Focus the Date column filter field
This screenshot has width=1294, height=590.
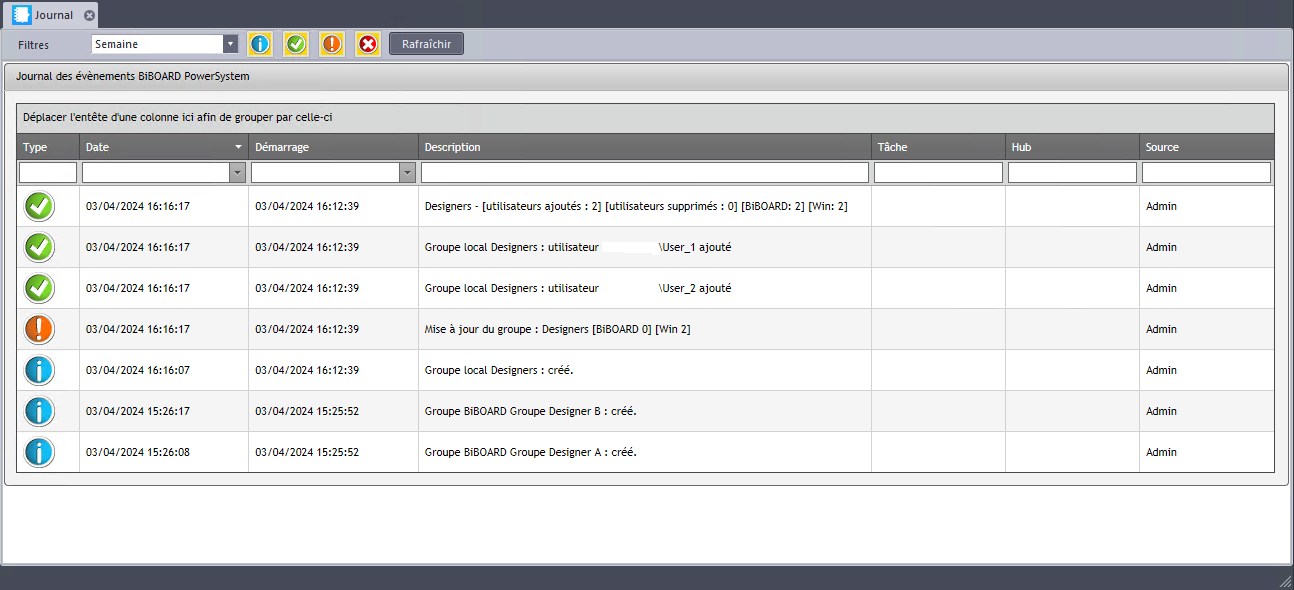click(156, 173)
